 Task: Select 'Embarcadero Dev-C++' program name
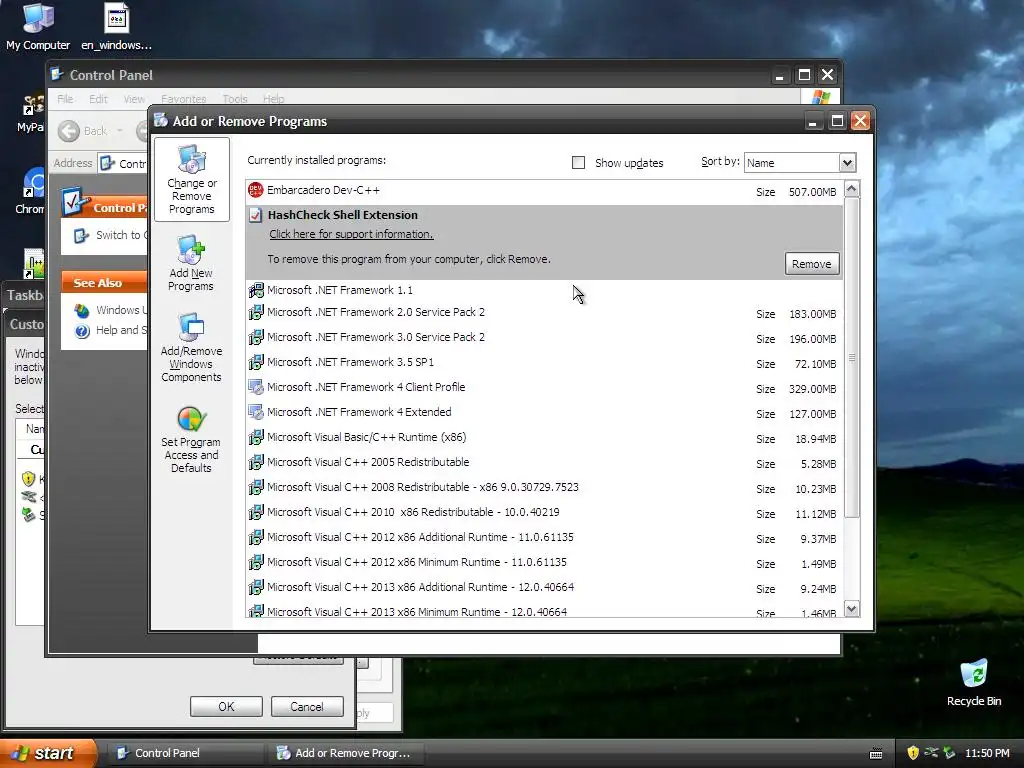click(x=323, y=190)
